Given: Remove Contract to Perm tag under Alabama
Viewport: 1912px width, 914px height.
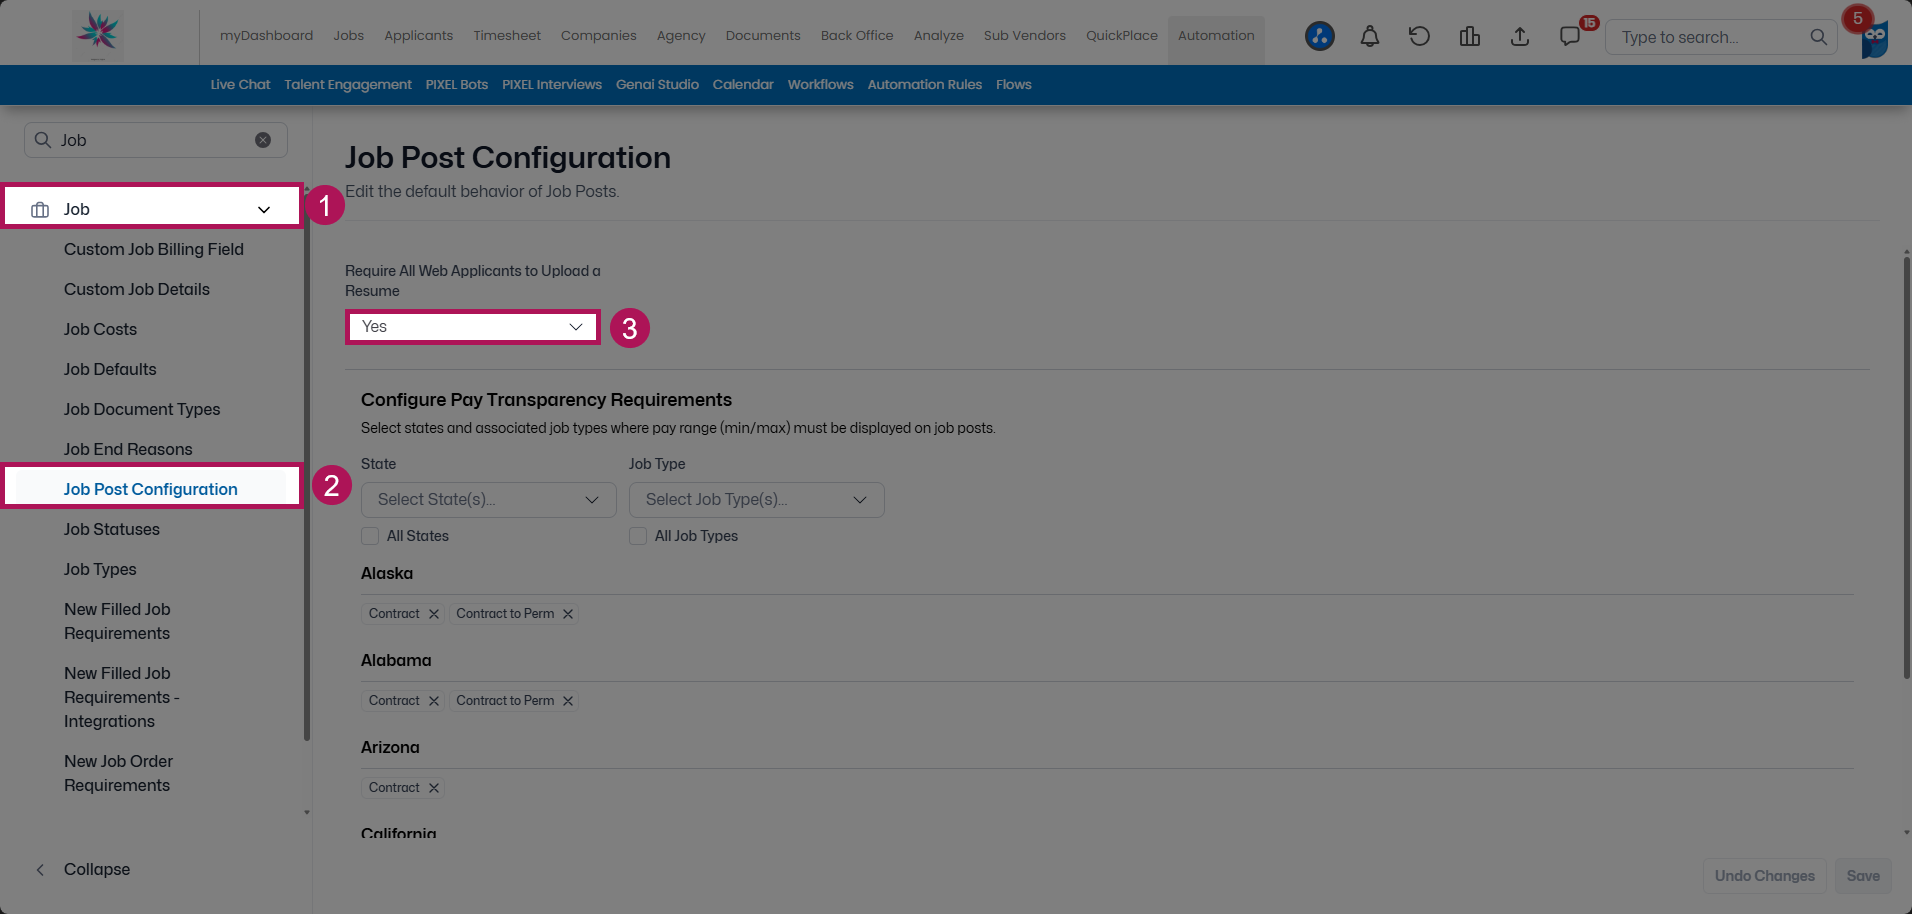Looking at the screenshot, I should pyautogui.click(x=568, y=701).
